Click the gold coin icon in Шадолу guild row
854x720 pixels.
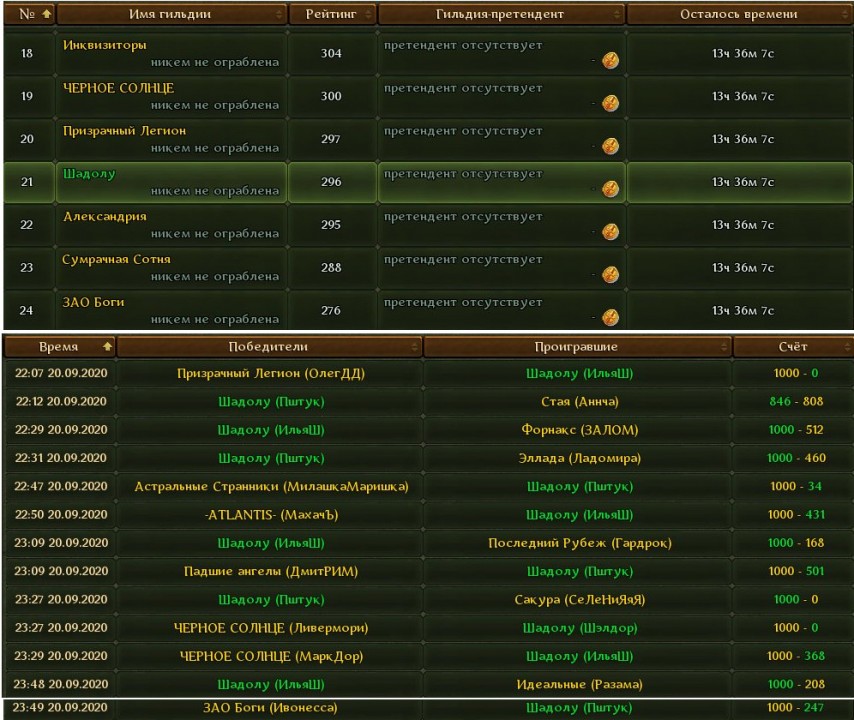click(610, 188)
